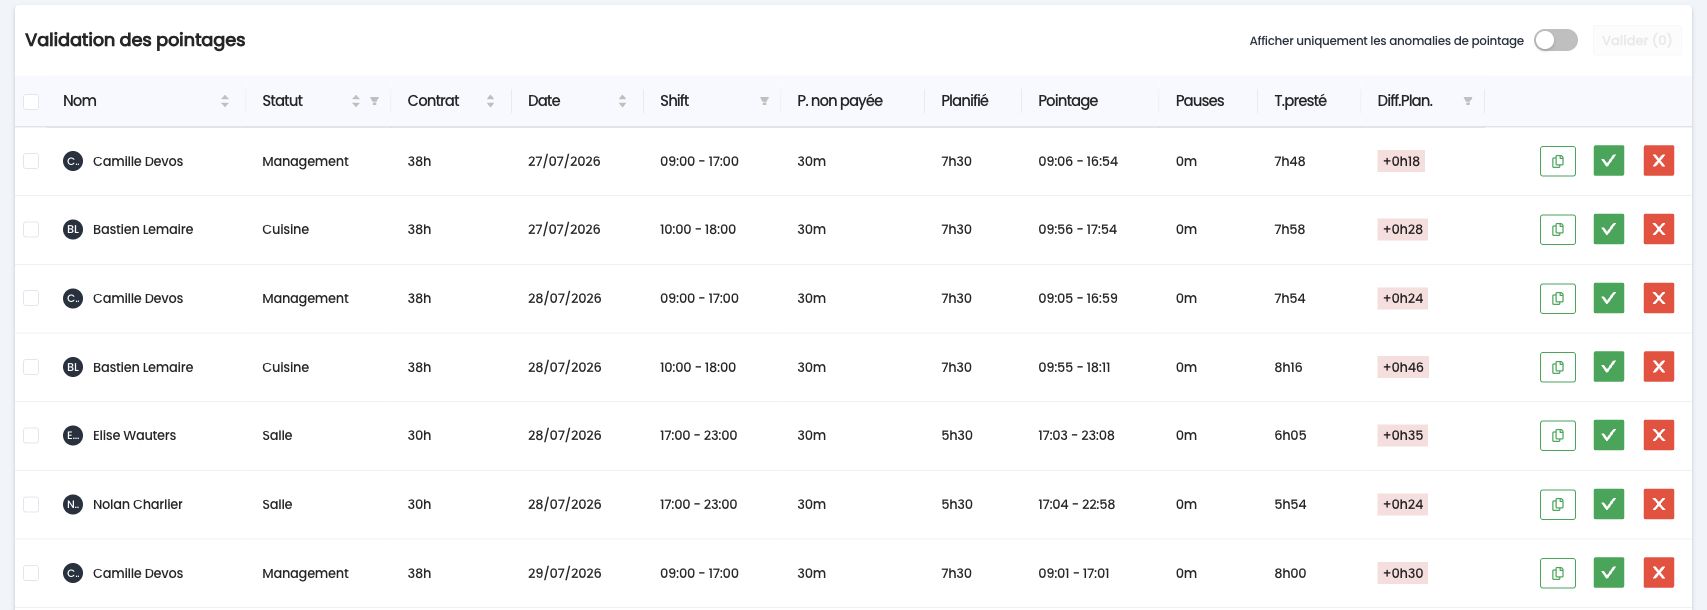The height and width of the screenshot is (610, 1707).
Task: Click the +0h35 difference badge
Action: point(1403,435)
